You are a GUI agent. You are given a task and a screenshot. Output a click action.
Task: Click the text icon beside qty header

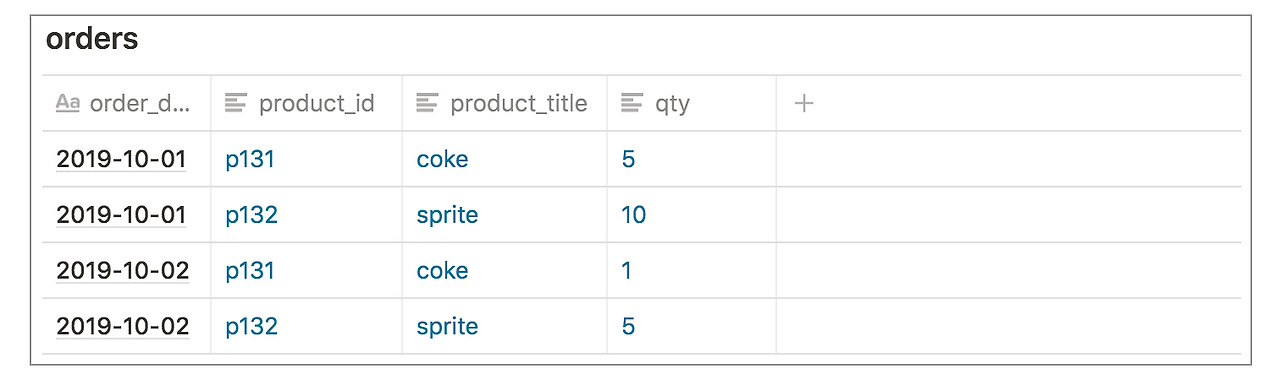tap(632, 103)
